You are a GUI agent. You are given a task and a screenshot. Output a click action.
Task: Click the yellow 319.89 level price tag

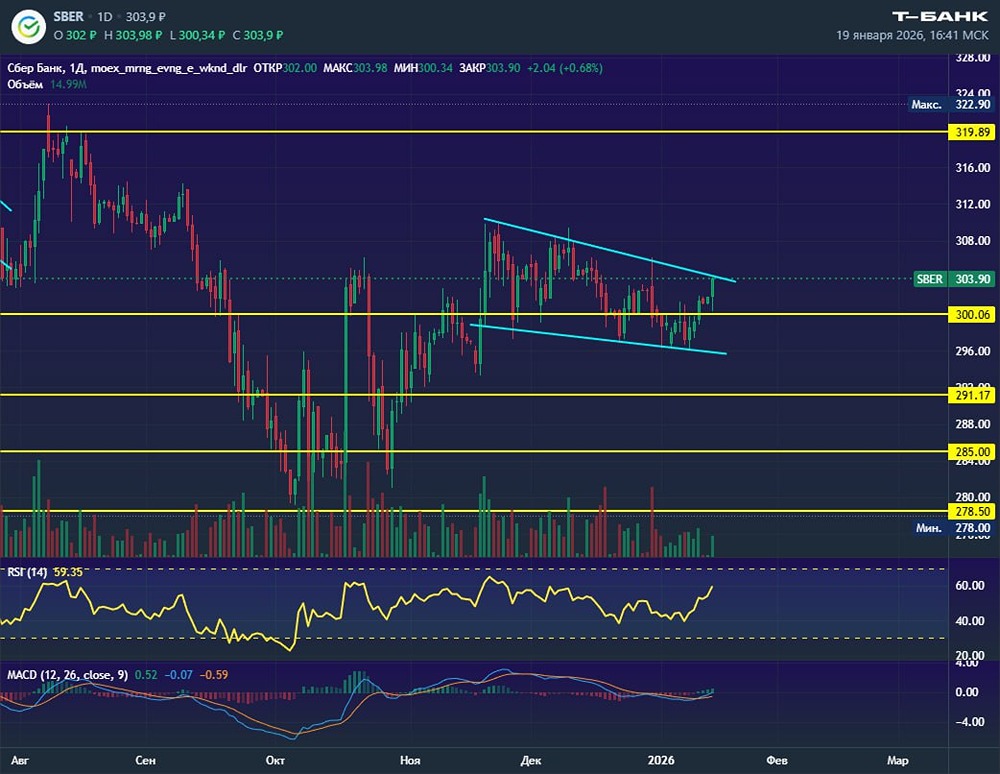(x=972, y=133)
